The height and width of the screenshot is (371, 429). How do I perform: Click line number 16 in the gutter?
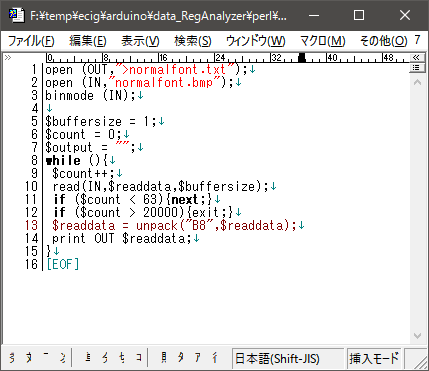pyautogui.click(x=32, y=264)
